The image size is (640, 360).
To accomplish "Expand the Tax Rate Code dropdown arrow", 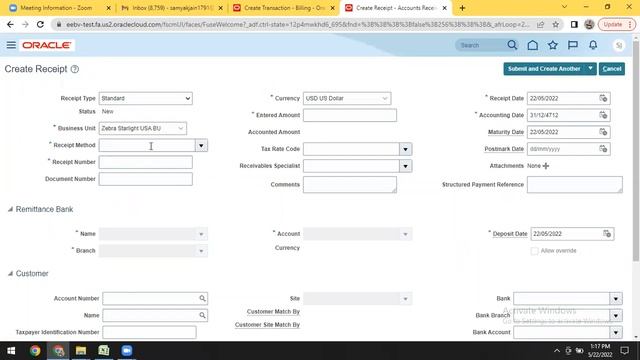I will (x=405, y=149).
